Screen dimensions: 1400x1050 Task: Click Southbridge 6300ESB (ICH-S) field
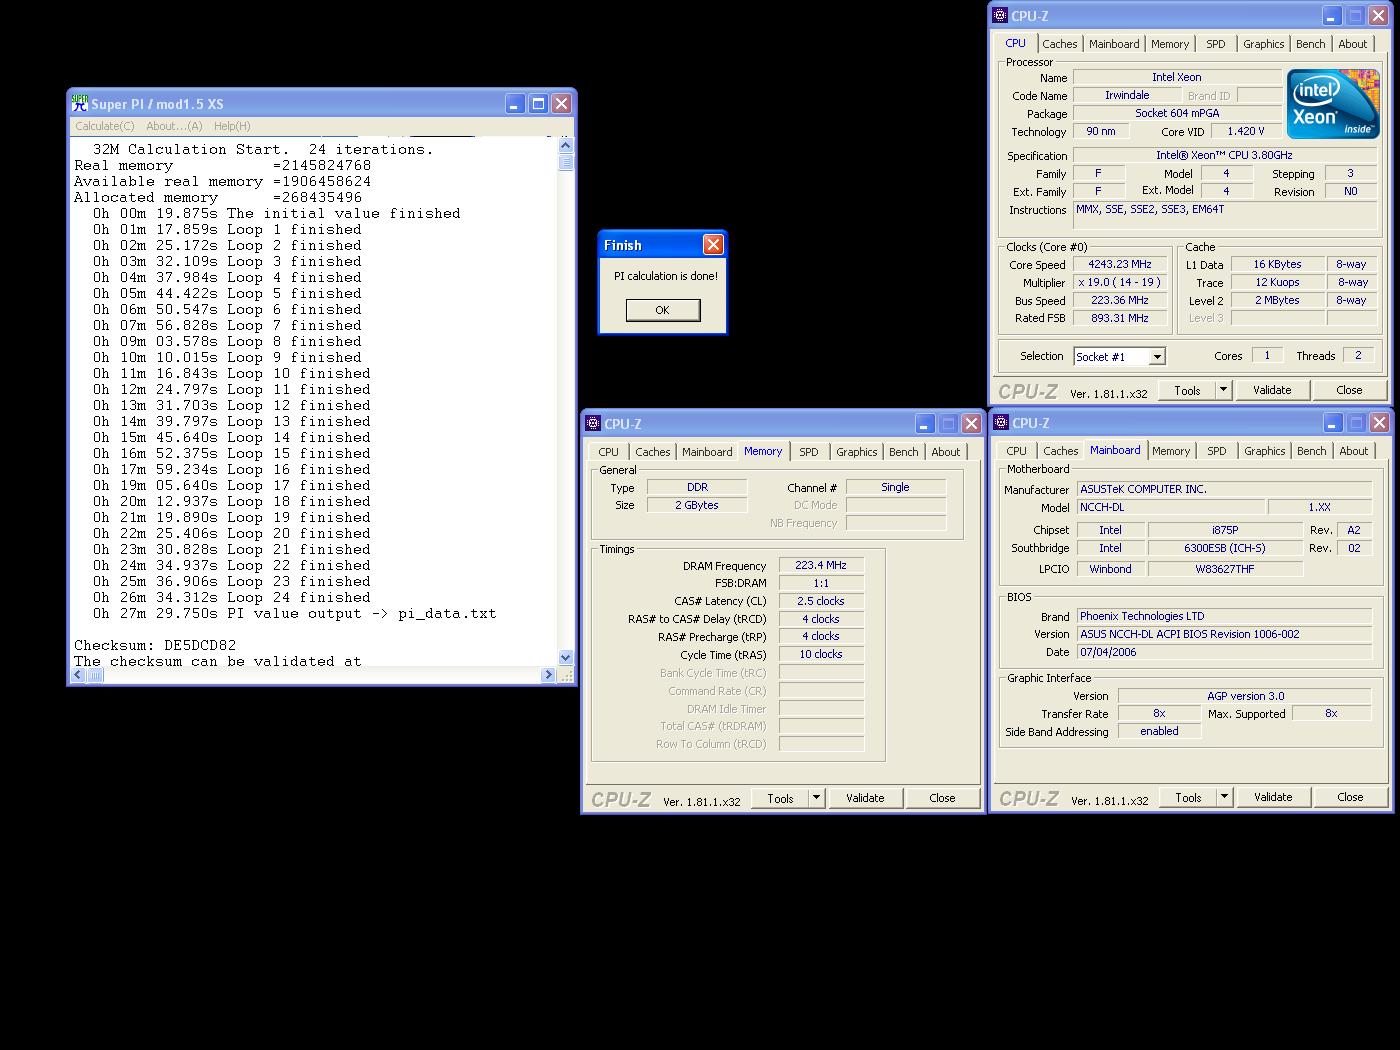[x=1225, y=548]
